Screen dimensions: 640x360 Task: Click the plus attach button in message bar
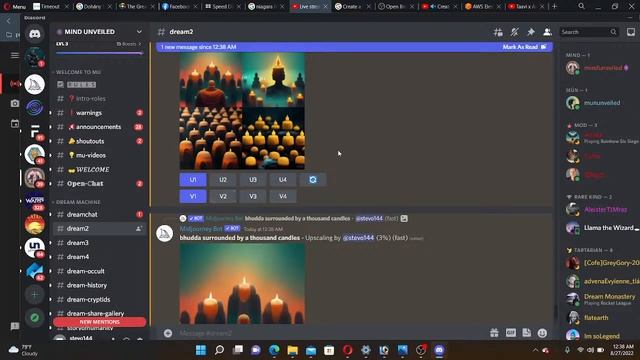pyautogui.click(x=168, y=333)
